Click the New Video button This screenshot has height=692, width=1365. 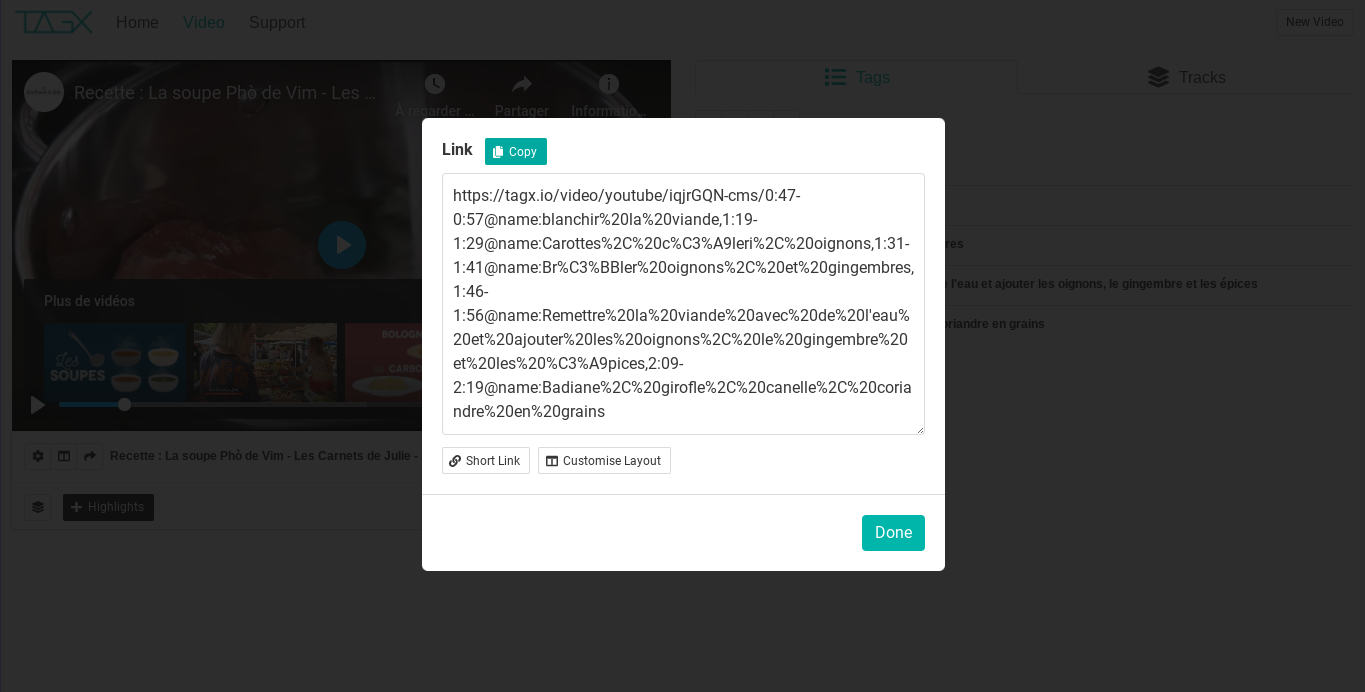point(1314,22)
